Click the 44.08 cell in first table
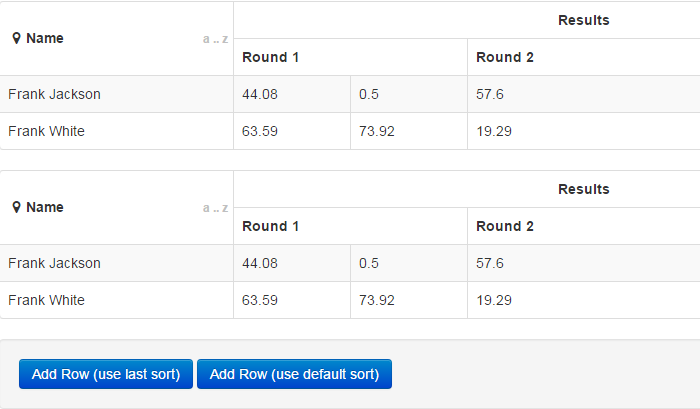The height and width of the screenshot is (409, 700). pyautogui.click(x=292, y=94)
